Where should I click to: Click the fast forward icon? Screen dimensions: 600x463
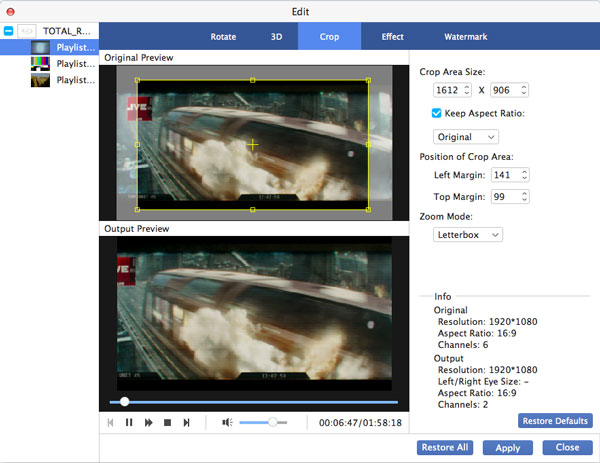[x=148, y=422]
